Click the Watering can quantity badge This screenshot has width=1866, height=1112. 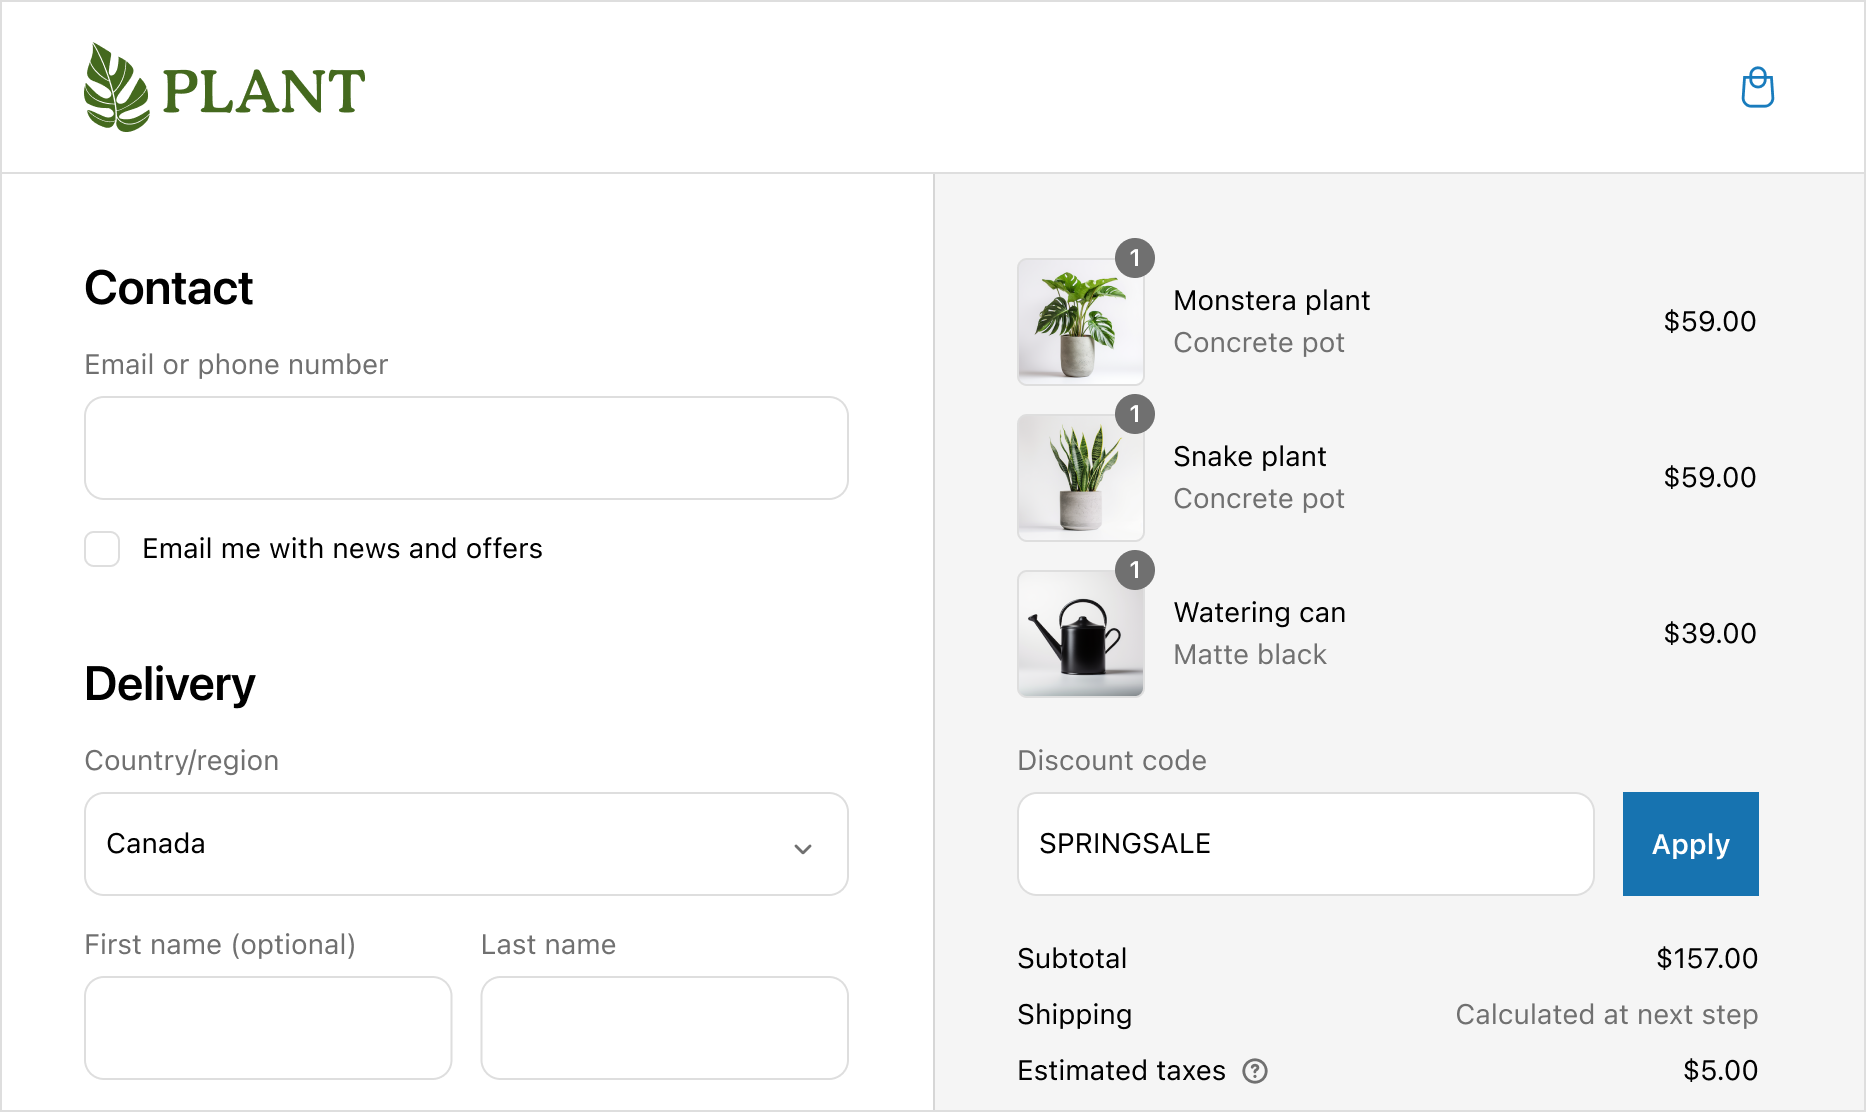tap(1135, 570)
